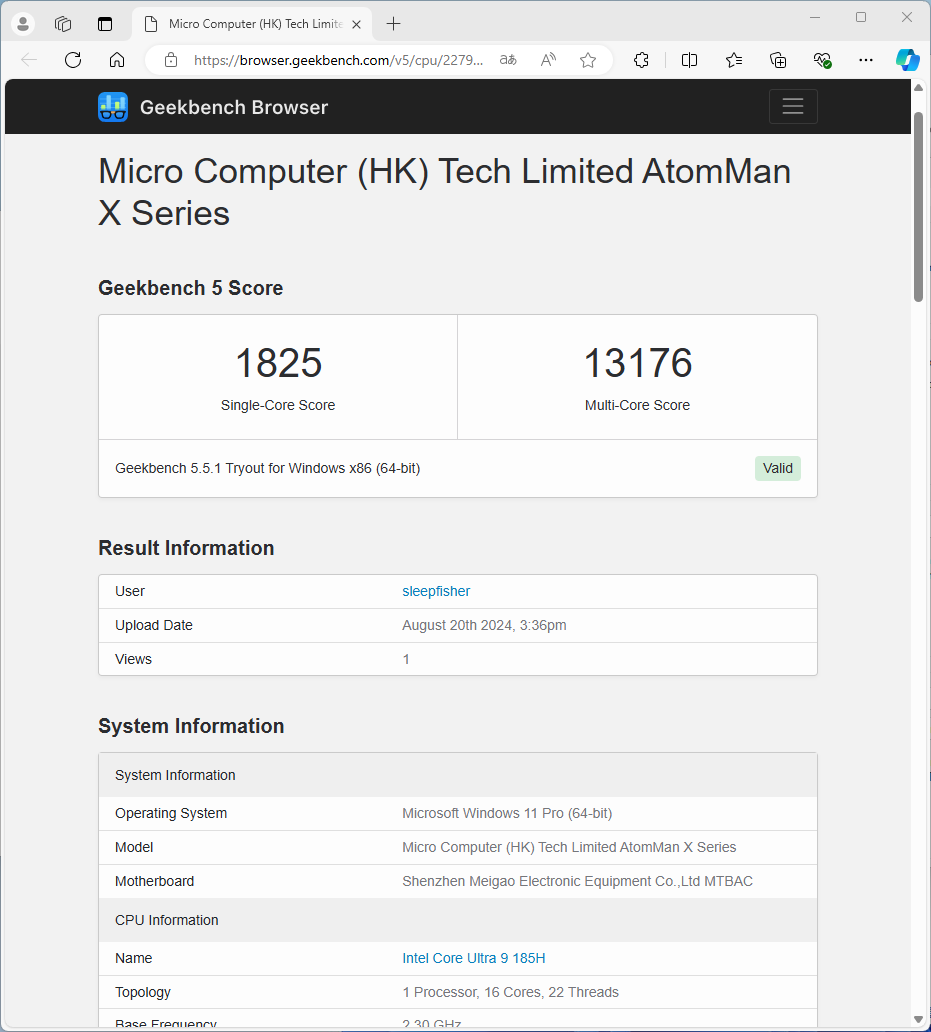Open the Collections icon

(778, 60)
